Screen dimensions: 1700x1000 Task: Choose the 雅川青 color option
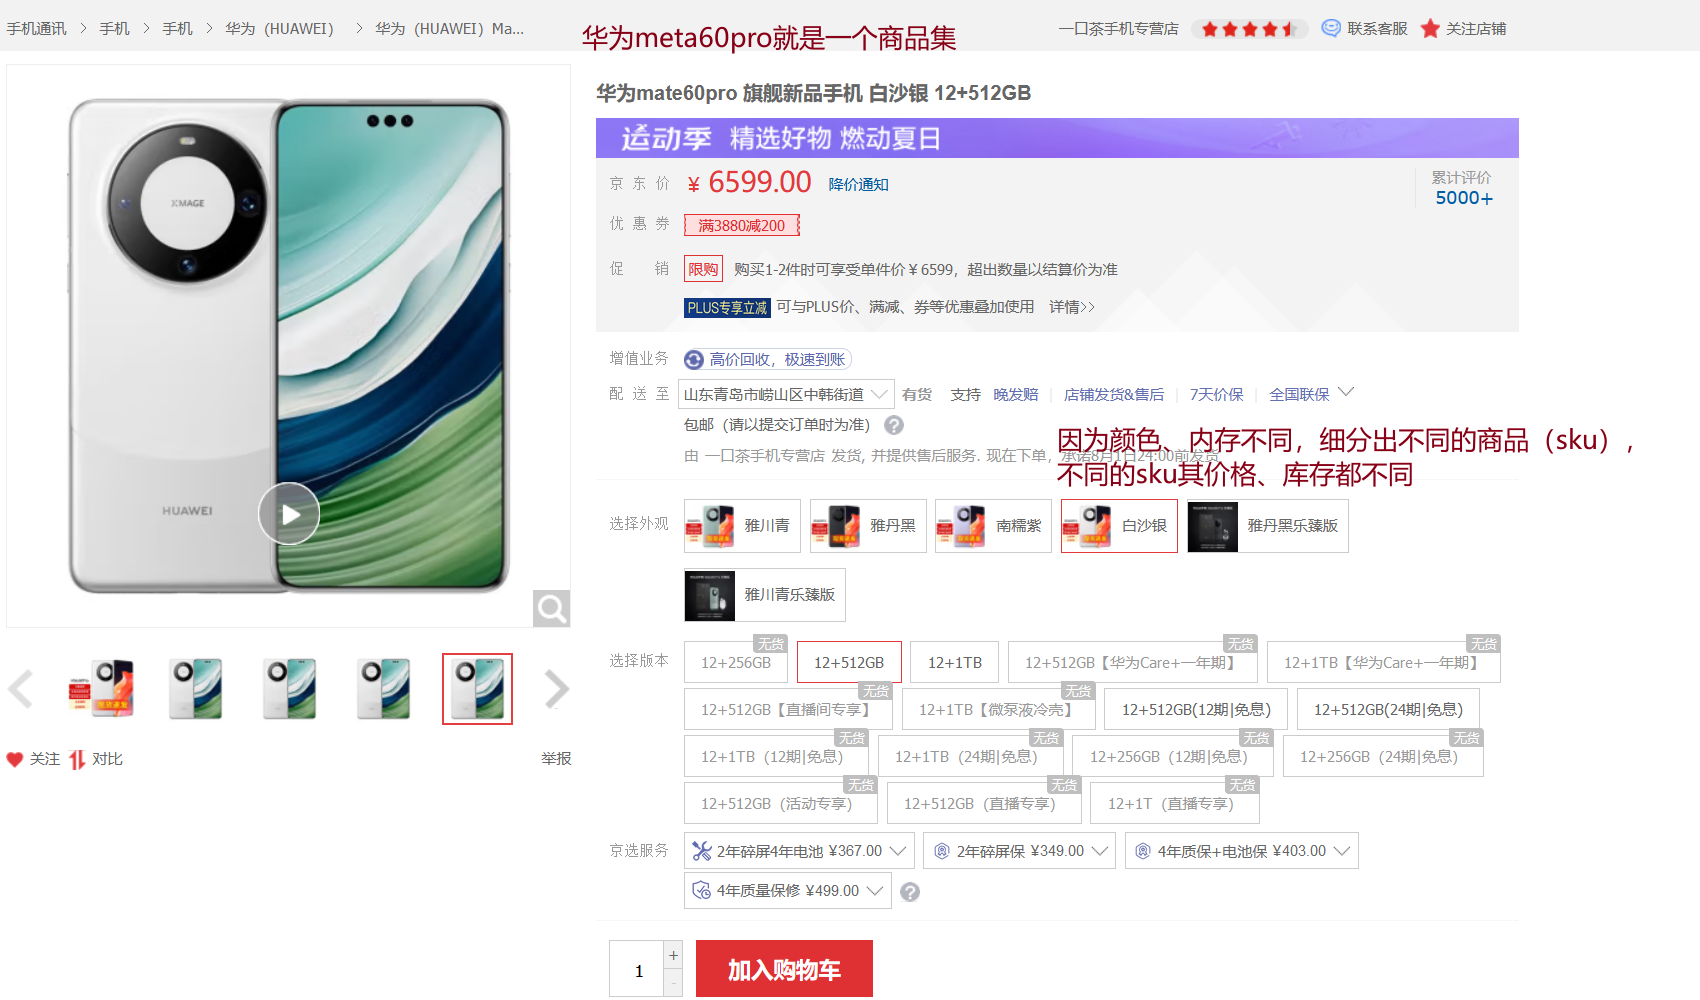point(742,526)
